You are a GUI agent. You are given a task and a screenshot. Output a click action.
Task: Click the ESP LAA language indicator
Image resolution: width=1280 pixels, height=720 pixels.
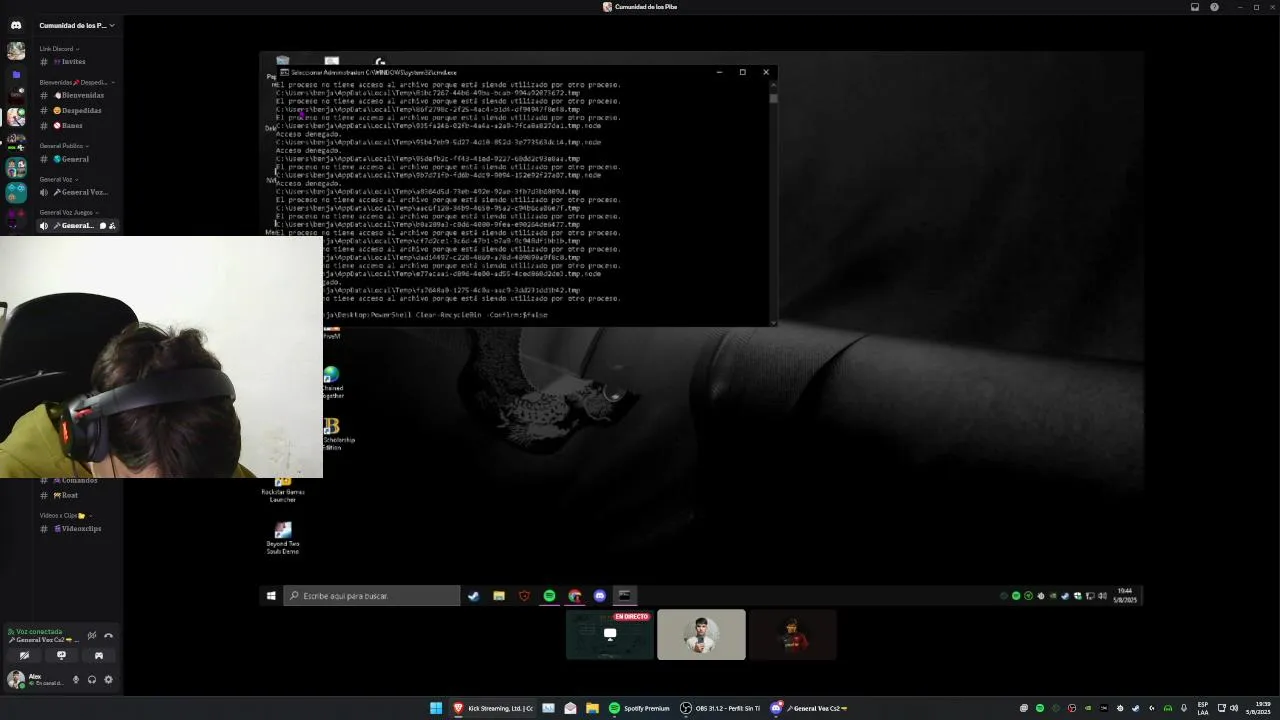(1203, 708)
